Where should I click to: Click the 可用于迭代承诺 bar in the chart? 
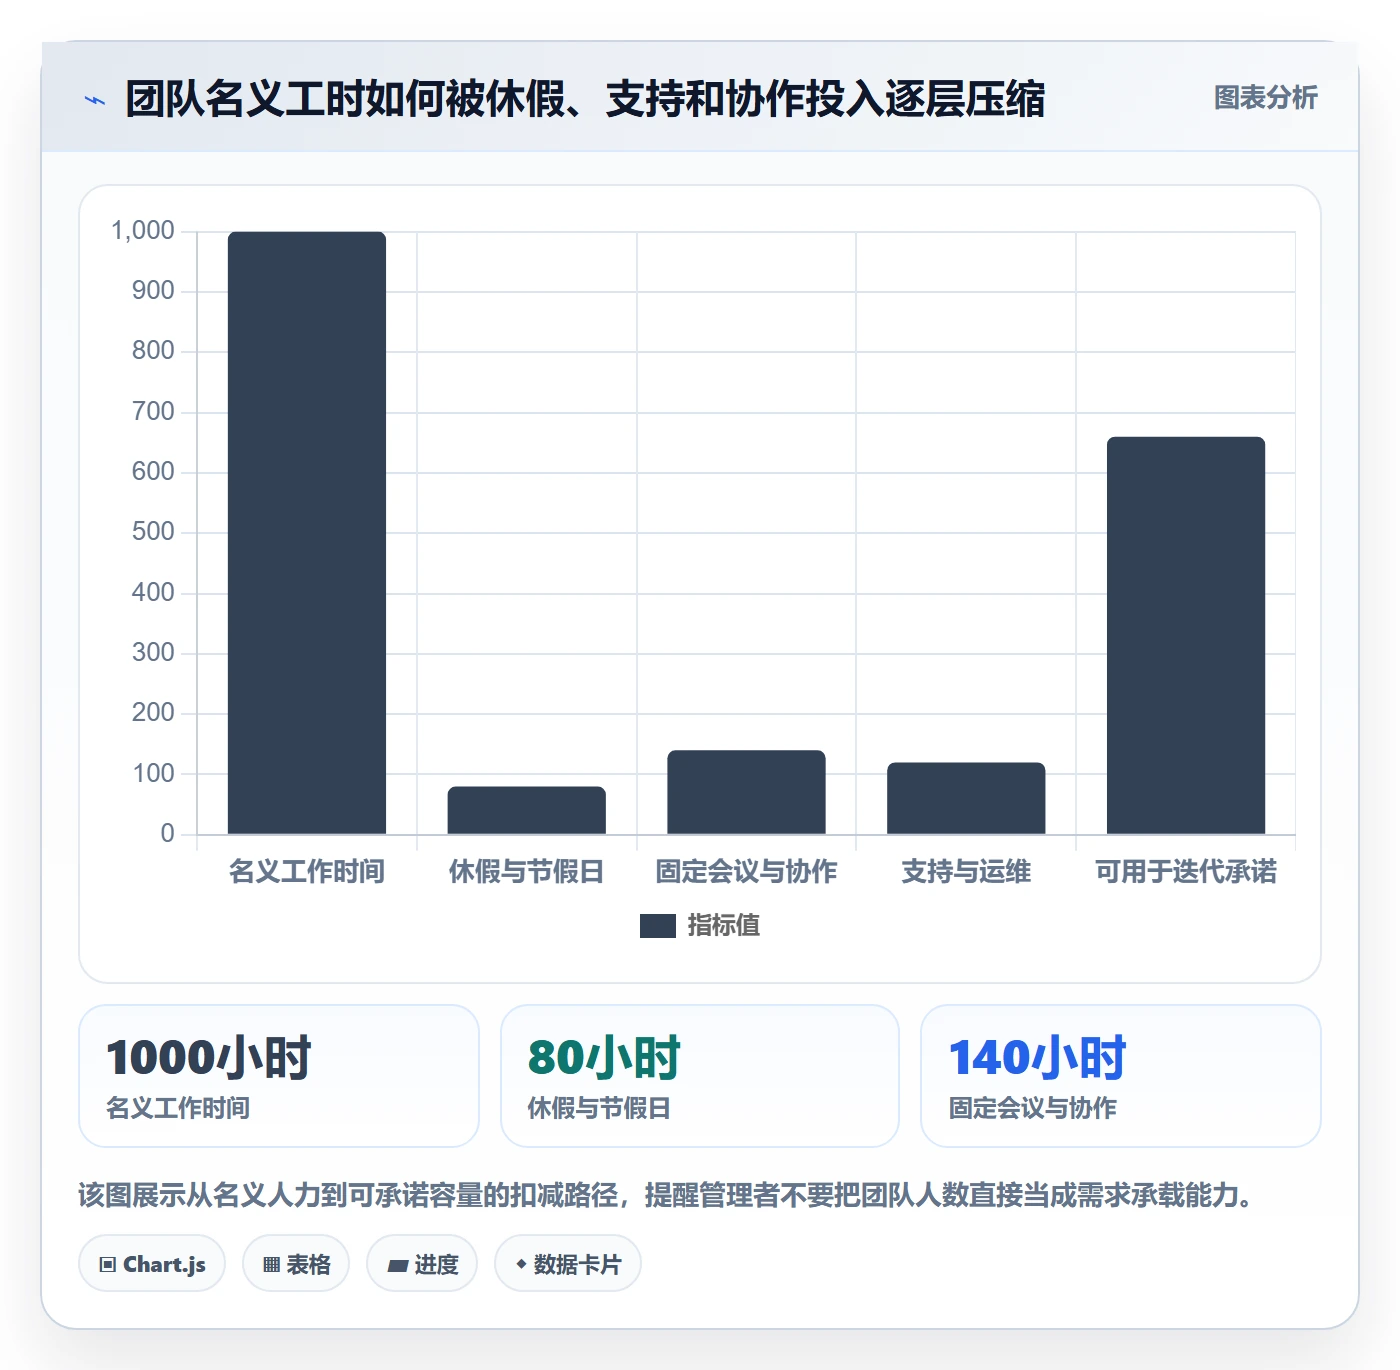(x=1186, y=635)
